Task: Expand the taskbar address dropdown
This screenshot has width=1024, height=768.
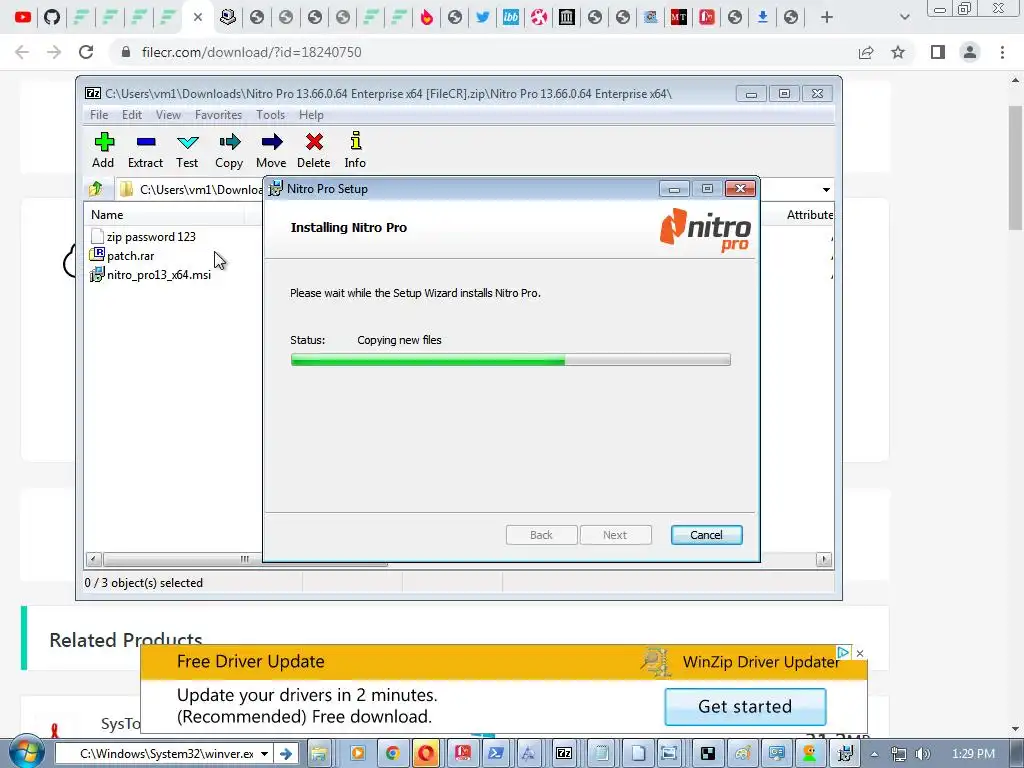Action: click(264, 754)
